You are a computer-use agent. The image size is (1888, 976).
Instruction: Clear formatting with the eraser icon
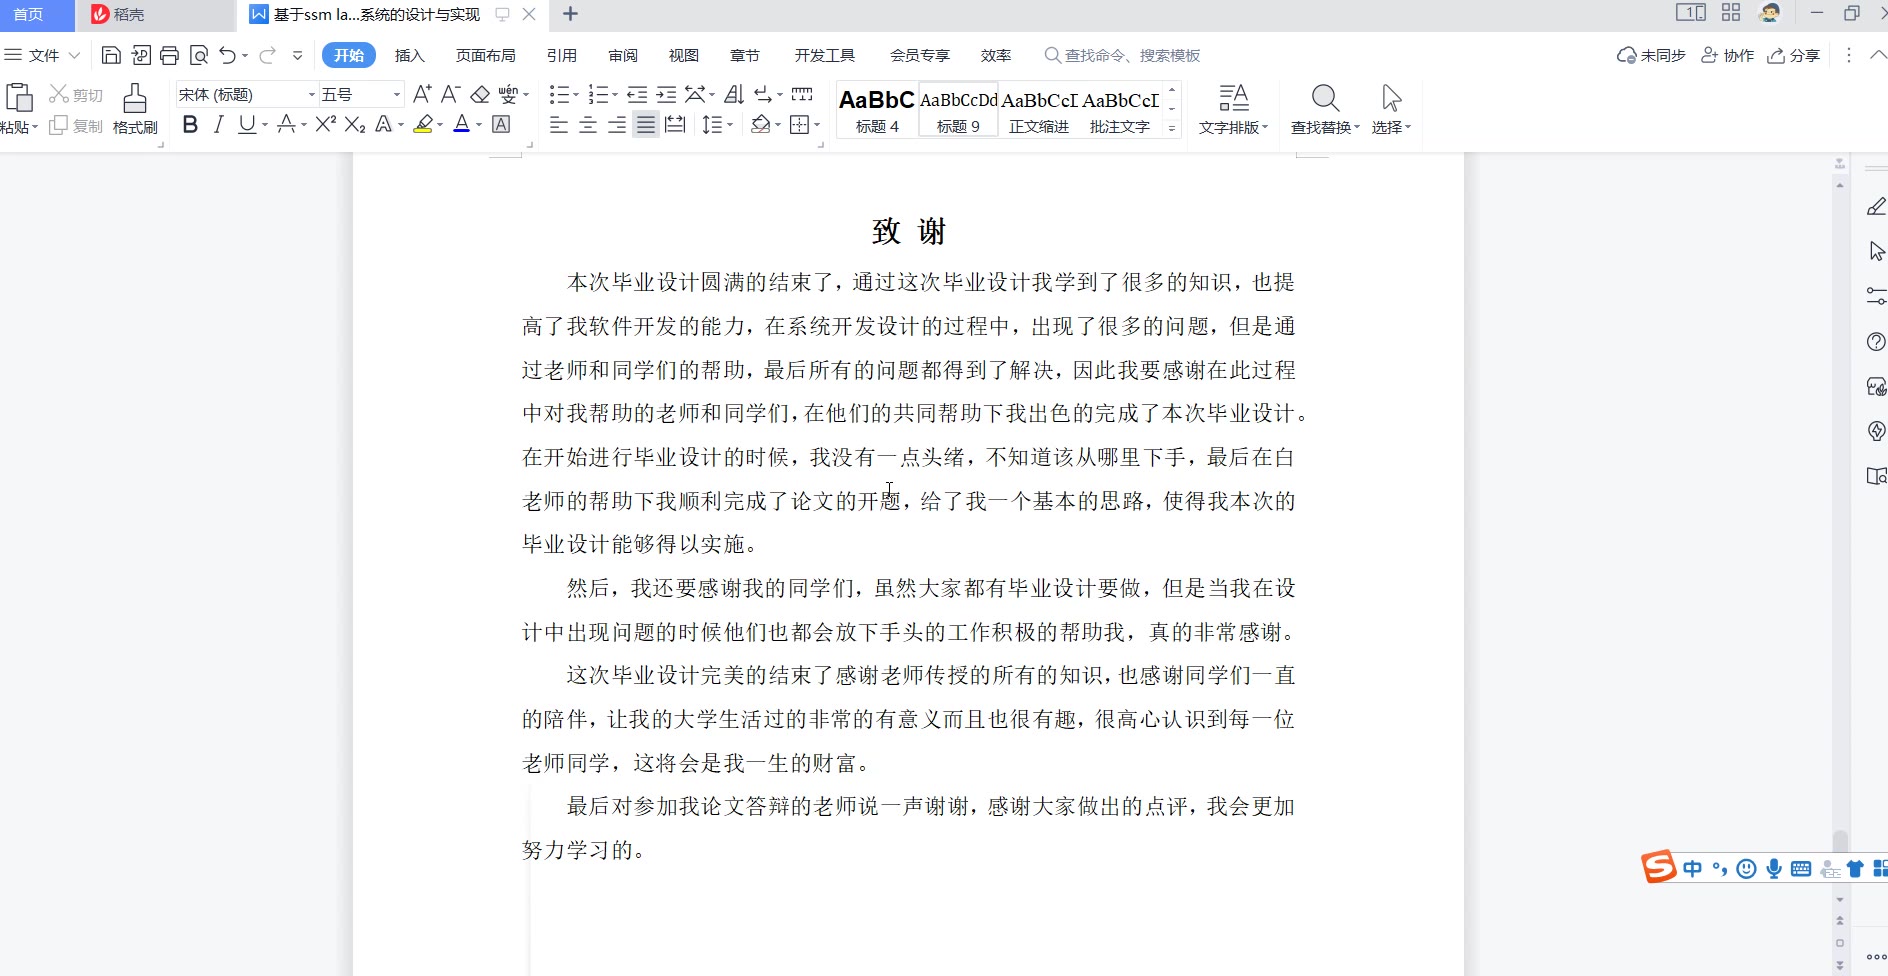[480, 94]
